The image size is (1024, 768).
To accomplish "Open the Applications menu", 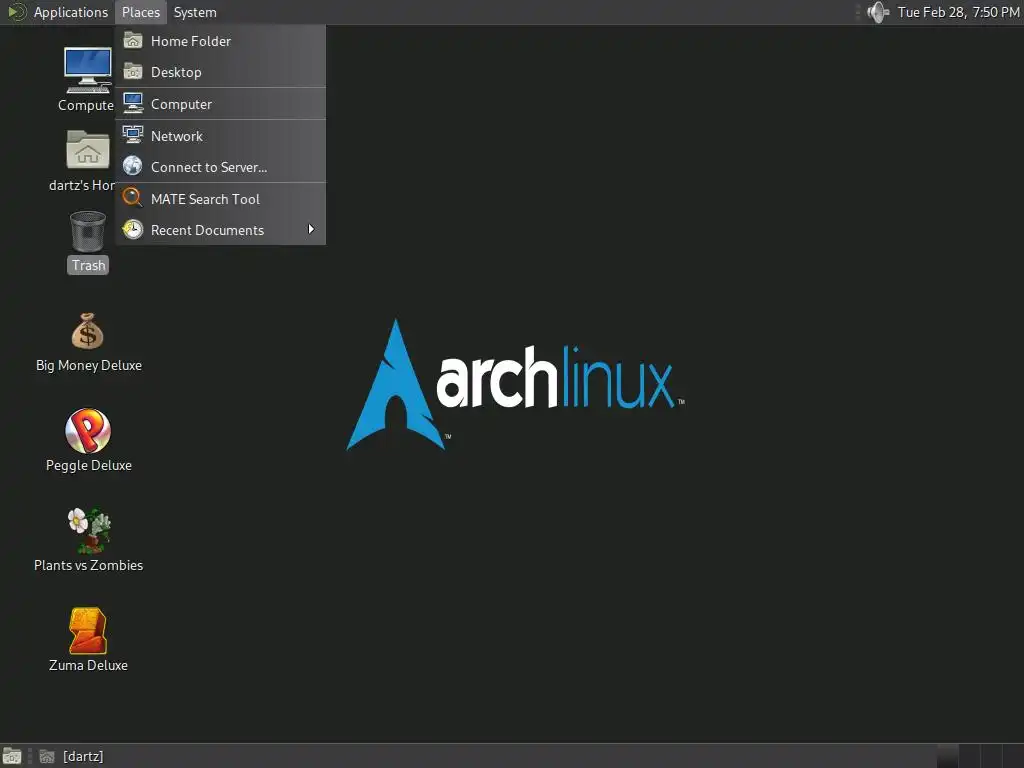I will click(71, 12).
